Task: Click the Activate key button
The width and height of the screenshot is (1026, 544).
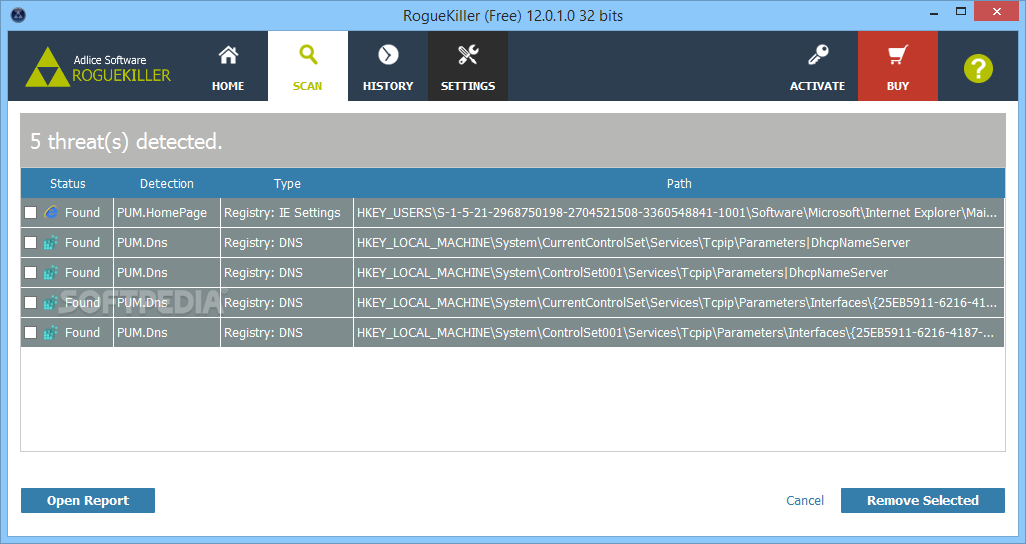Action: point(817,66)
